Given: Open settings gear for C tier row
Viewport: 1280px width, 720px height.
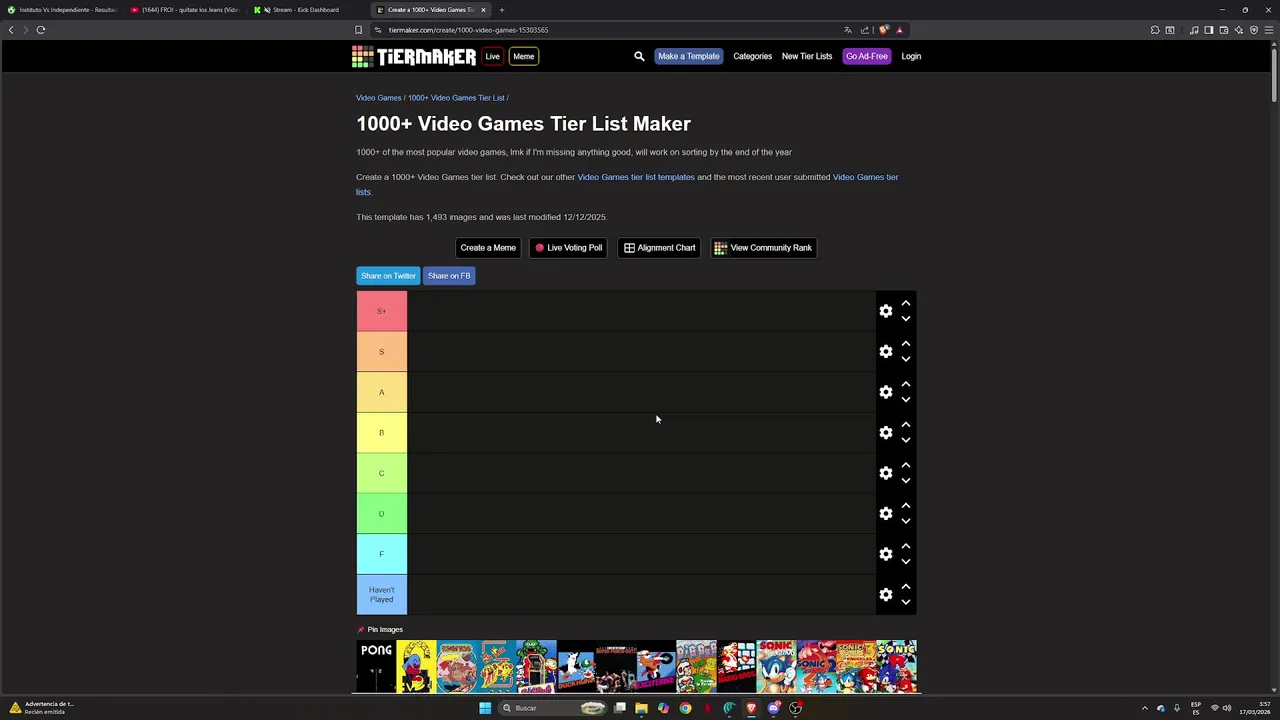Looking at the screenshot, I should point(886,473).
